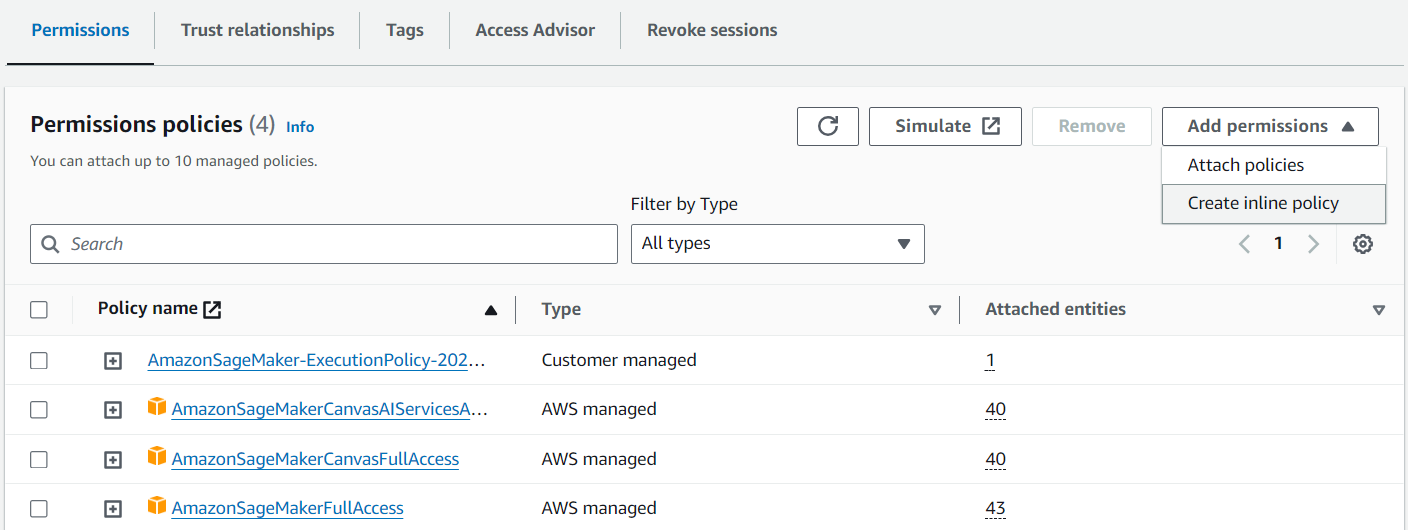Select all policies with header checkbox
Image resolution: width=1408 pixels, height=530 pixels.
click(x=39, y=310)
